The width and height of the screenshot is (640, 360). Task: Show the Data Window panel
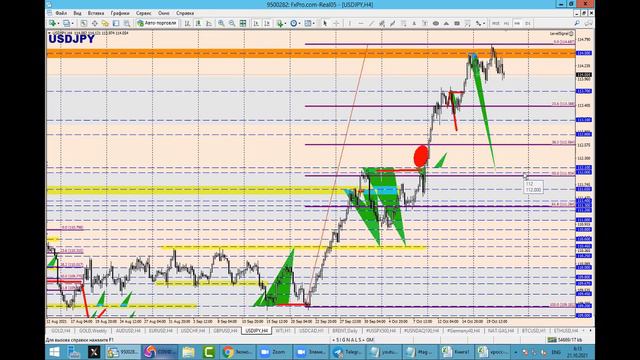click(94, 23)
